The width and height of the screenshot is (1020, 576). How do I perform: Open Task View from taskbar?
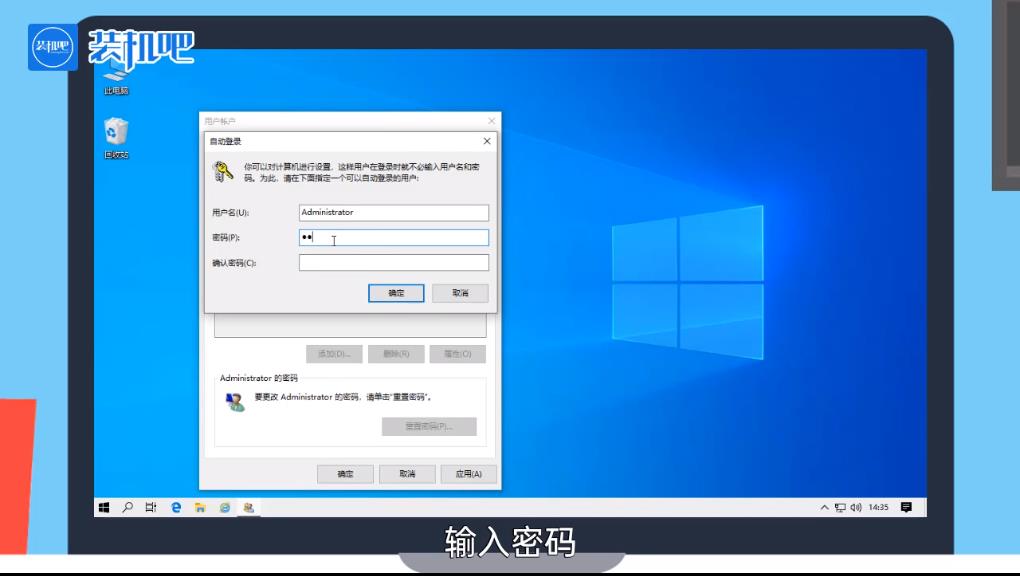click(x=151, y=507)
